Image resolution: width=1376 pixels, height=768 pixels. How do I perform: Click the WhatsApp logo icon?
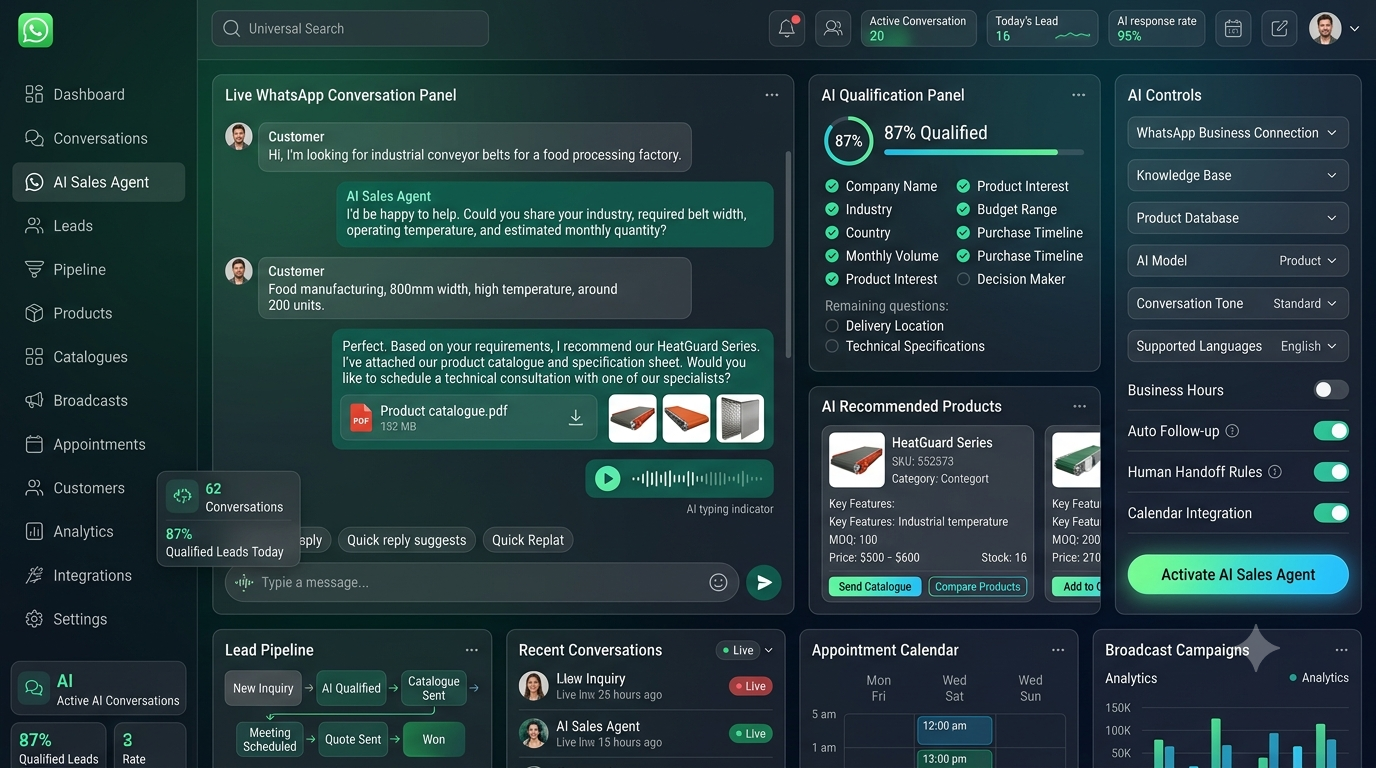tap(35, 30)
